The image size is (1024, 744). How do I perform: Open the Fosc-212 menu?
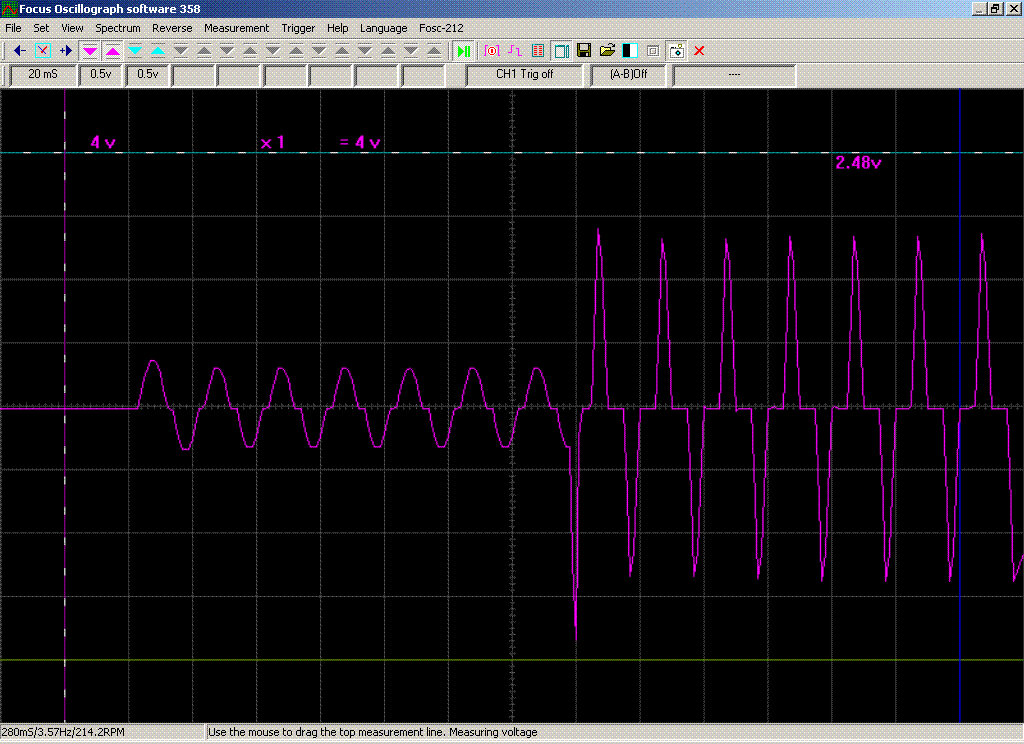[x=441, y=28]
